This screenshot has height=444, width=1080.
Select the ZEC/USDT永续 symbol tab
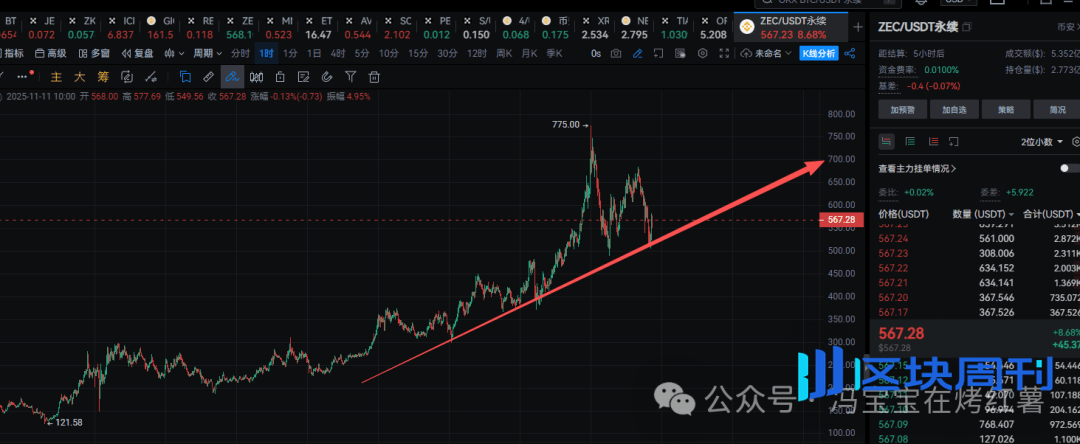click(x=795, y=27)
